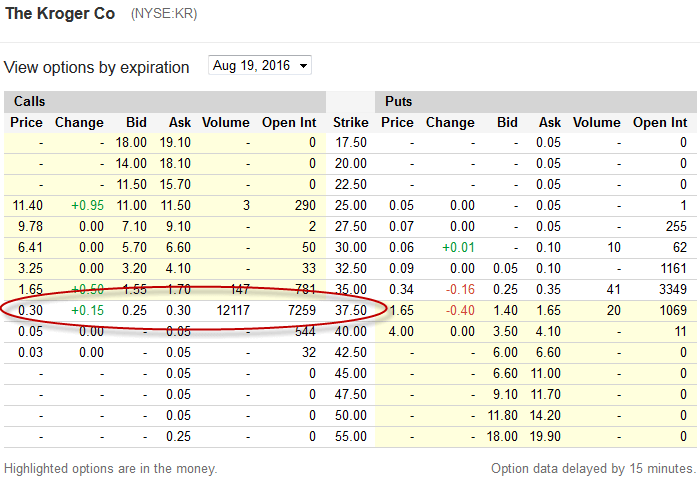This screenshot has height=482, width=700.
Task: Click put price 0.09
Action: pyautogui.click(x=401, y=268)
